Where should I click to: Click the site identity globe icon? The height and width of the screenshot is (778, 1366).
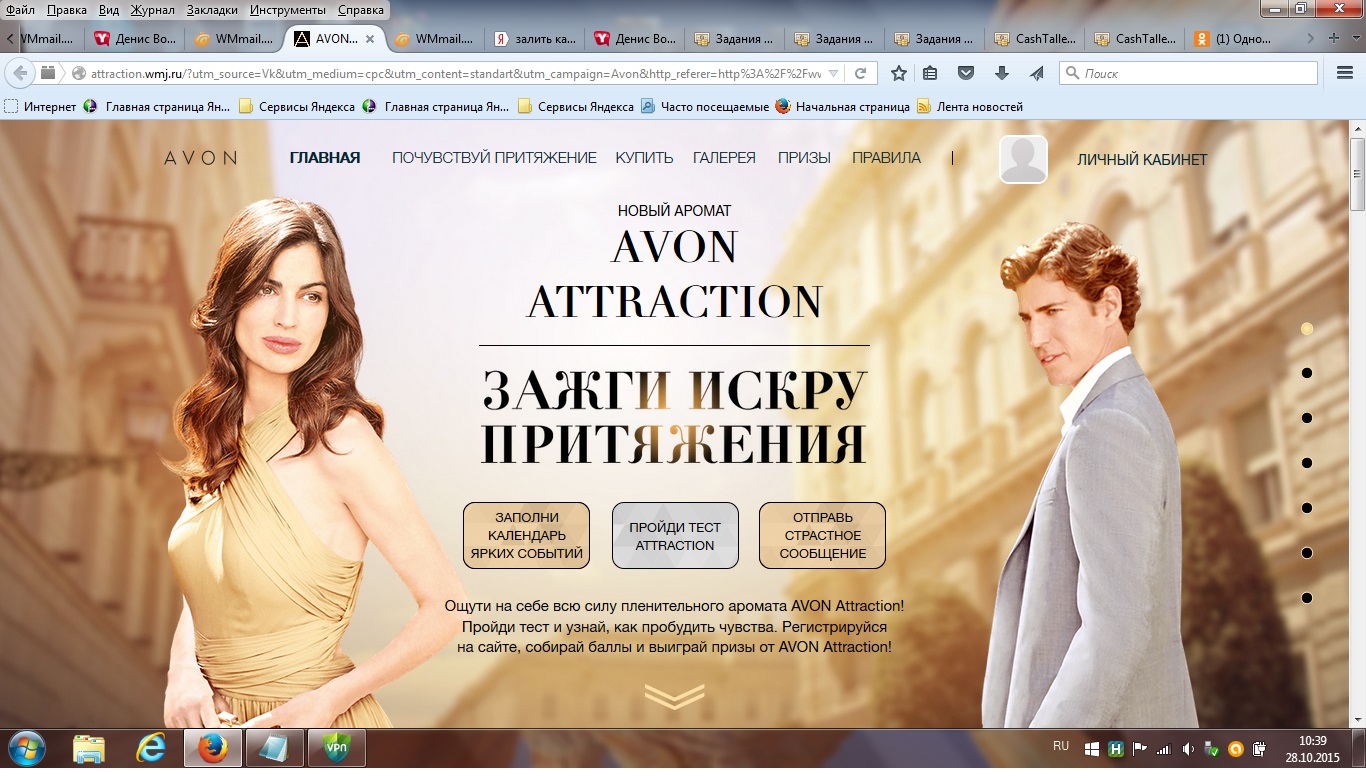79,73
